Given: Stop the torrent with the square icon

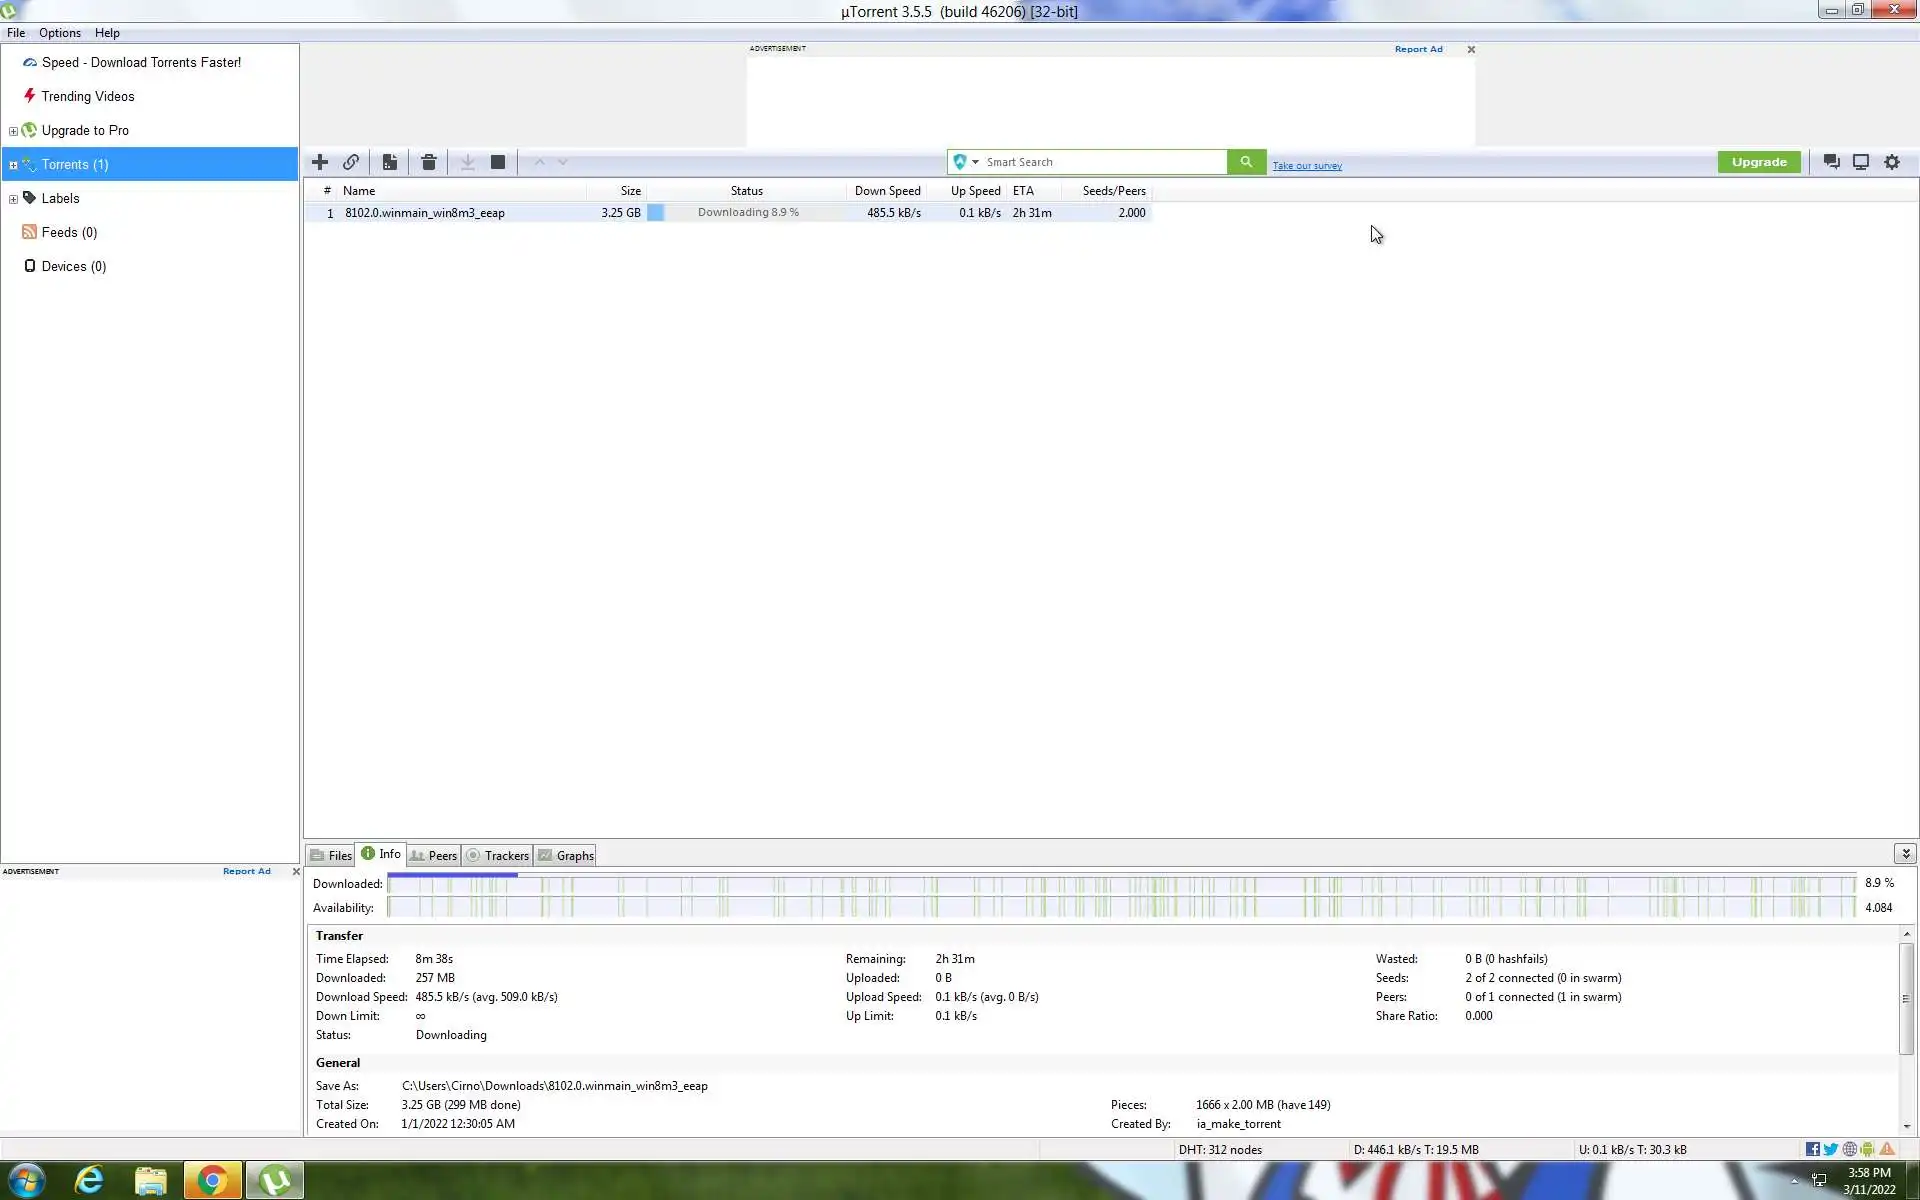Looking at the screenshot, I should [x=498, y=162].
